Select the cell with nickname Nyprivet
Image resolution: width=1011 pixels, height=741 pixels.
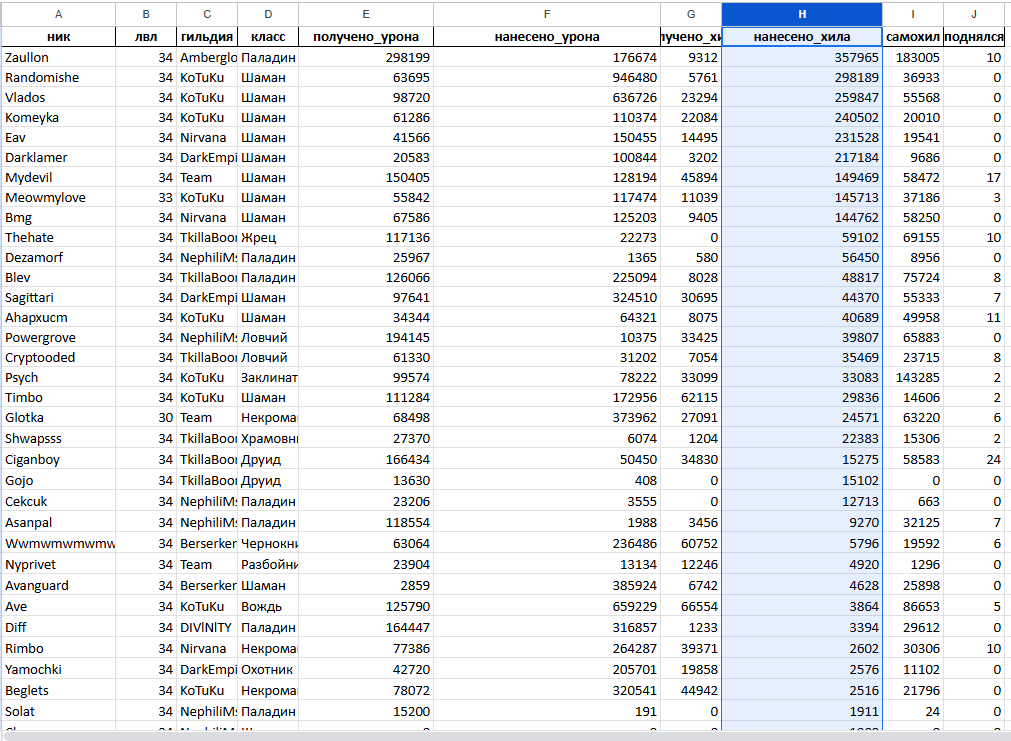pyautogui.click(x=58, y=564)
